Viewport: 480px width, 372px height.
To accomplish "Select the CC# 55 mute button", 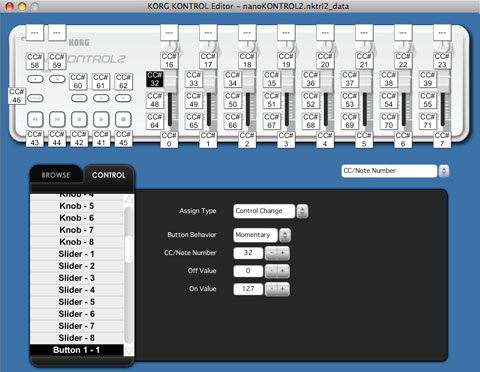I will point(428,100).
